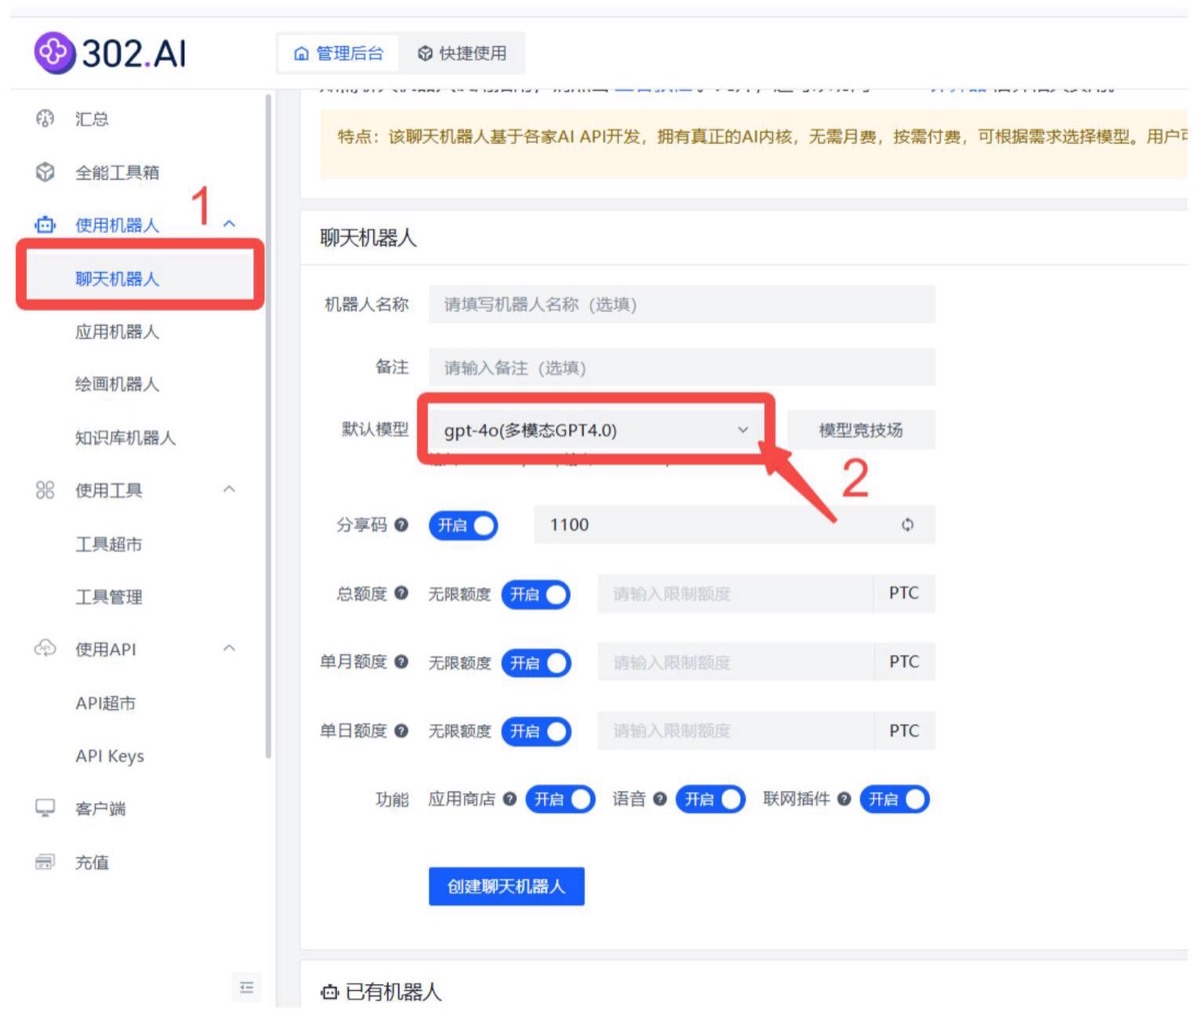Toggle the 语音 voice switch
Image resolution: width=1200 pixels, height=1012 pixels.
(711, 799)
